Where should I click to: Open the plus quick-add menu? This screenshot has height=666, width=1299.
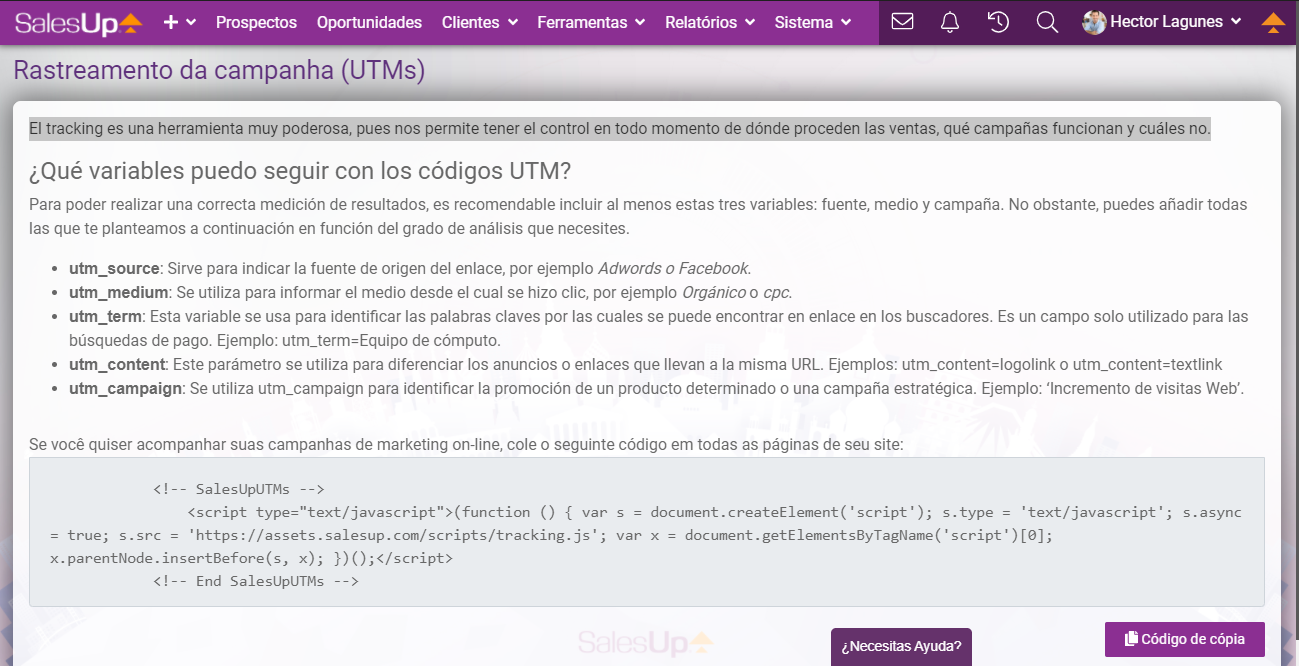click(179, 22)
